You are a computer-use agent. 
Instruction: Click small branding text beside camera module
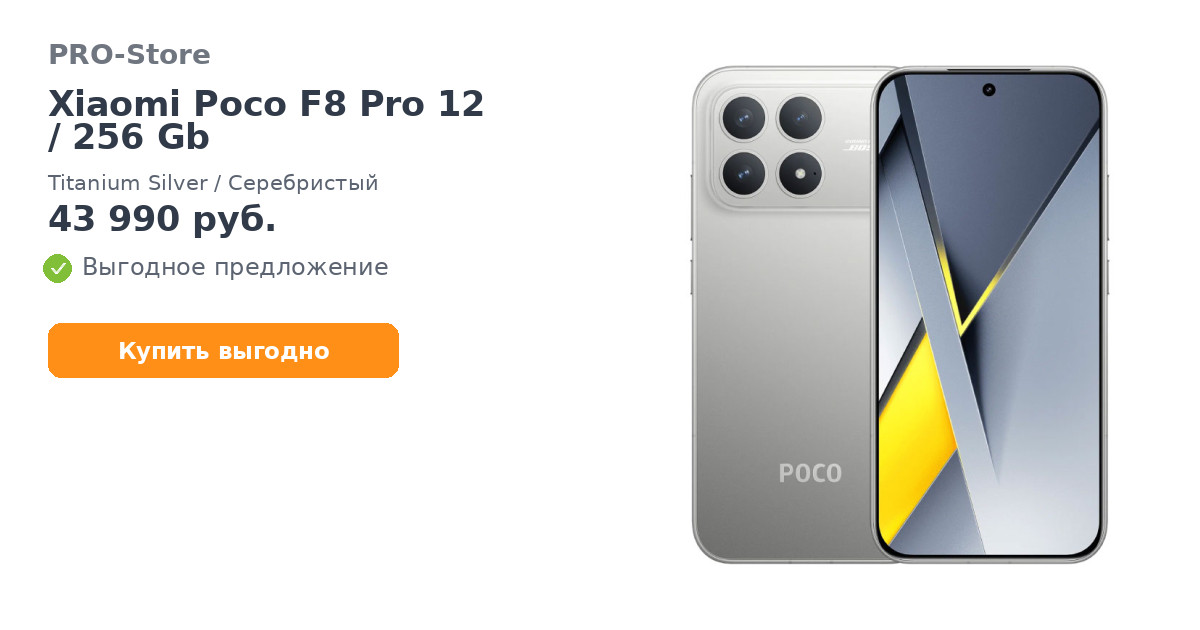click(x=856, y=147)
